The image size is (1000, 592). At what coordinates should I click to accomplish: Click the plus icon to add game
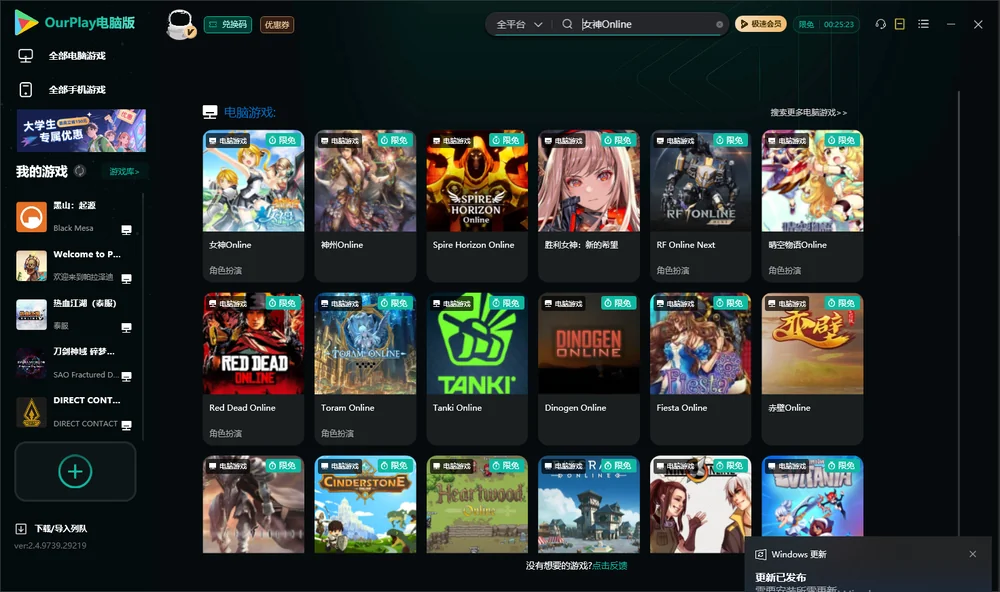click(x=75, y=471)
